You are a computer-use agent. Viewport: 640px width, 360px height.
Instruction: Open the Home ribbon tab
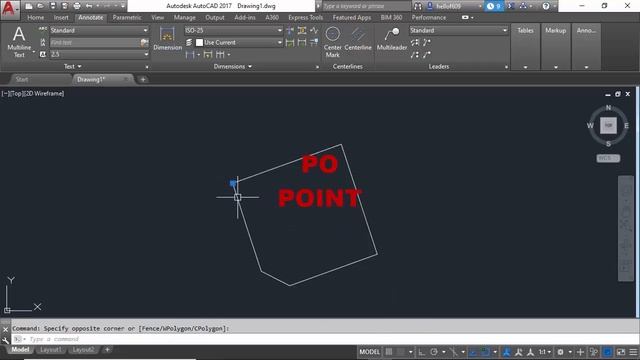tap(36, 18)
